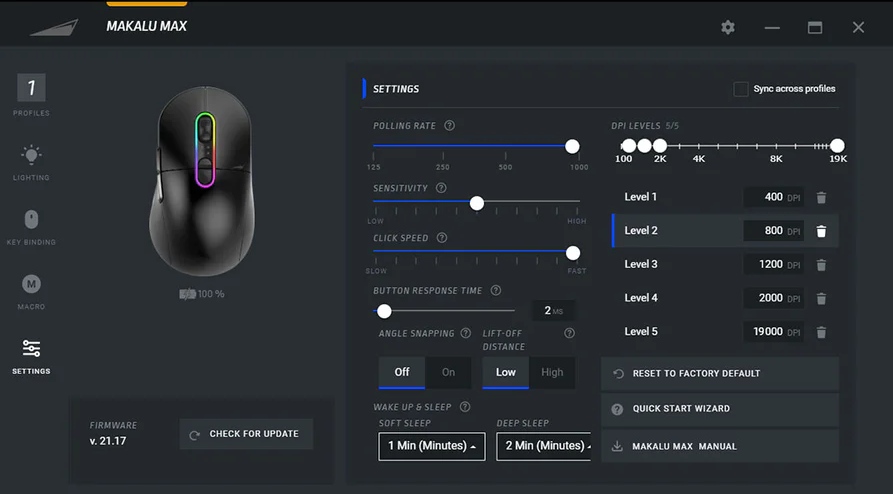This screenshot has width=893, height=494.
Task: Delete DPI Level 1 with trash icon
Action: (821, 198)
